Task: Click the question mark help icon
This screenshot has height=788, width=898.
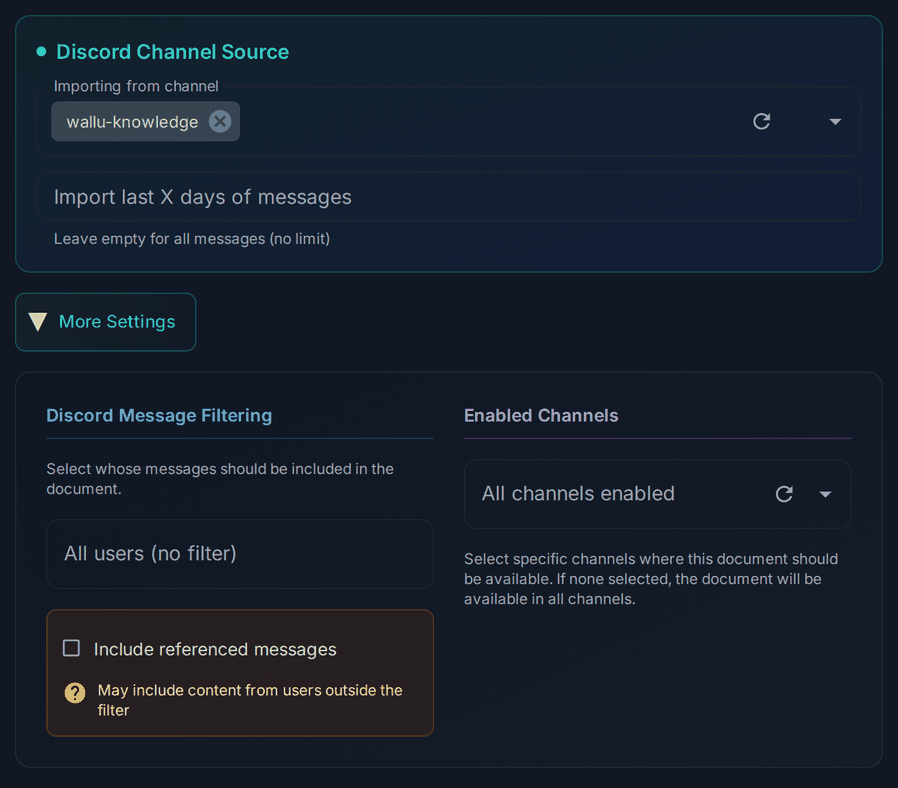Action: point(74,692)
